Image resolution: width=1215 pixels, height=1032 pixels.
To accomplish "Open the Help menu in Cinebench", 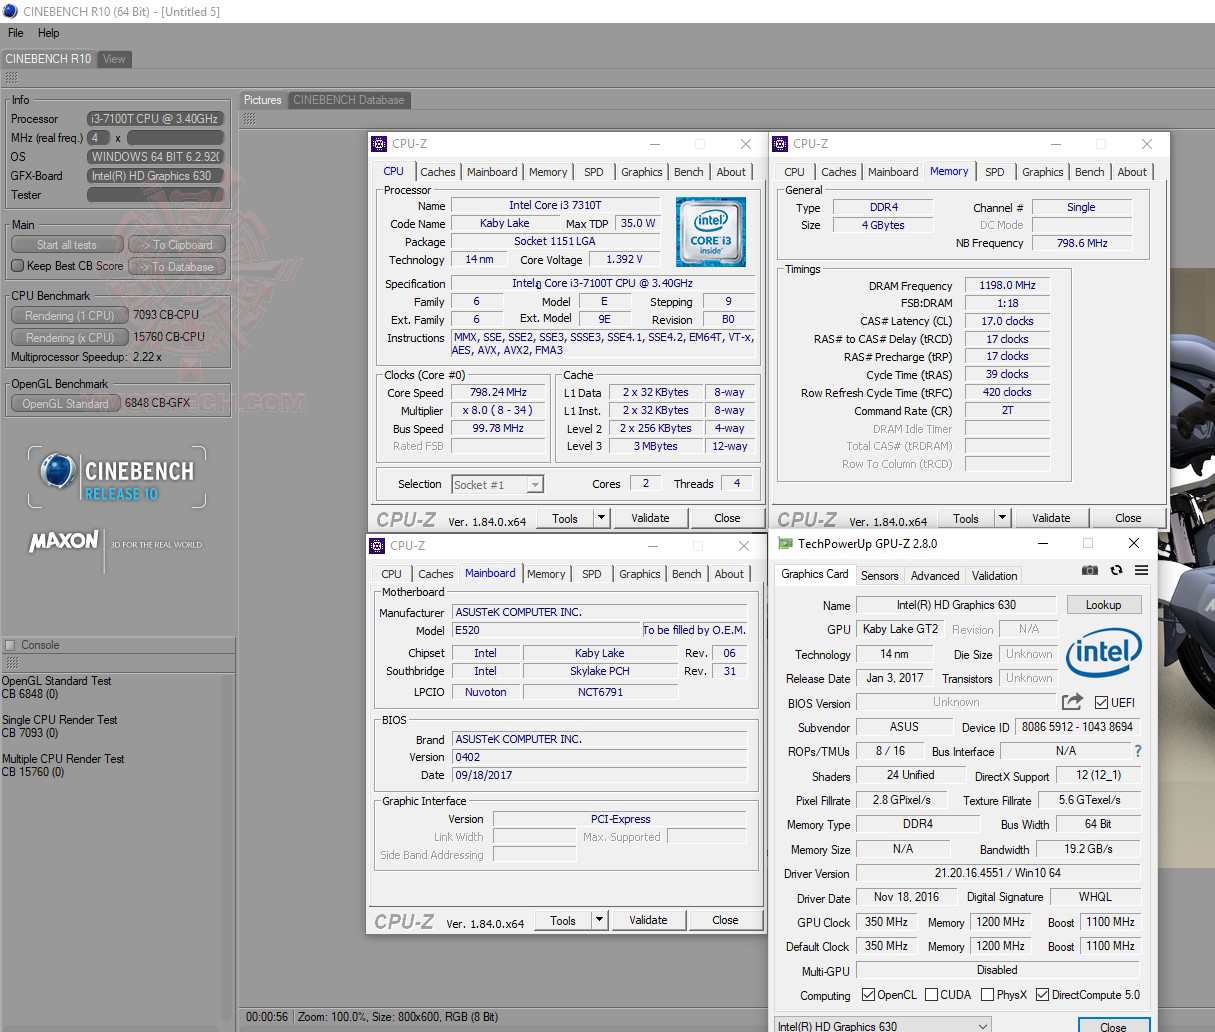I will 48,33.
